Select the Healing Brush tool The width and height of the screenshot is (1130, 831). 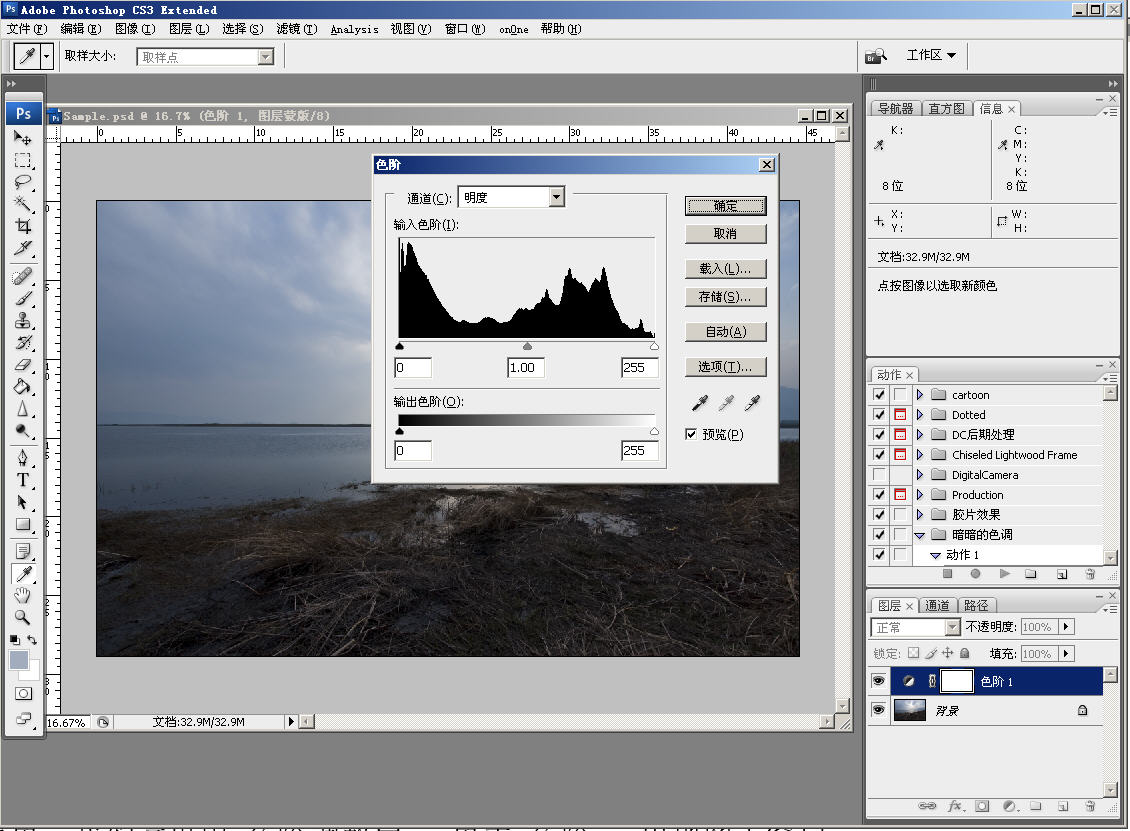[22, 276]
